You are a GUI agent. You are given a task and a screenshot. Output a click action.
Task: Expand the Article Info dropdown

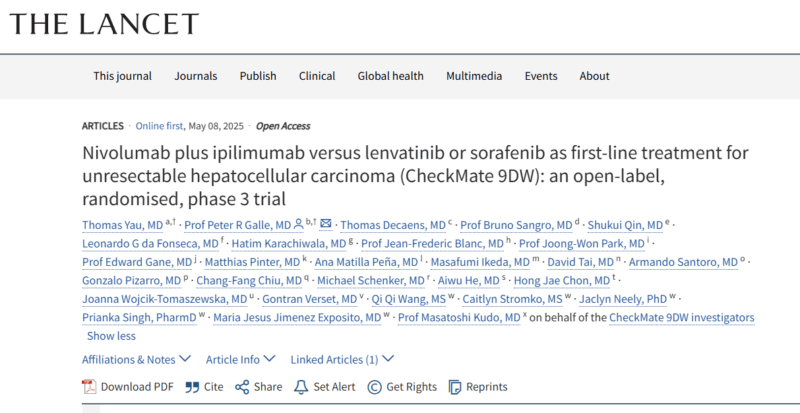click(x=239, y=359)
